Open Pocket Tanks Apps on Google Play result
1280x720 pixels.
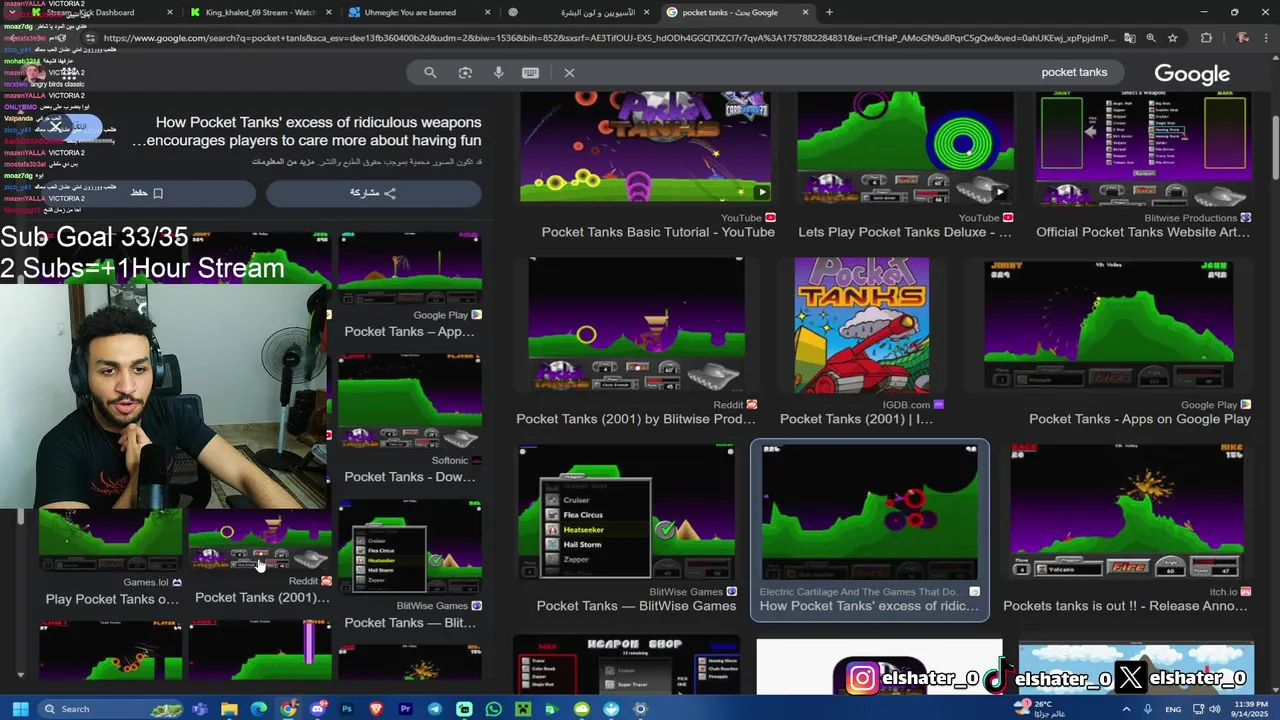pyautogui.click(x=1140, y=419)
